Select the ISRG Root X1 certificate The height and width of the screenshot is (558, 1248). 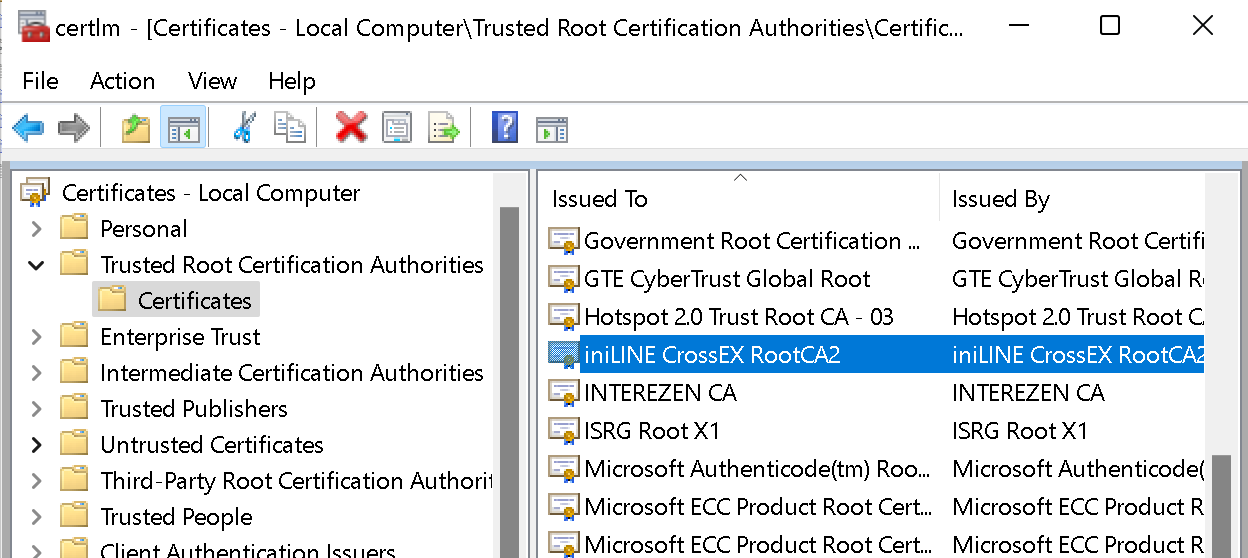click(651, 431)
